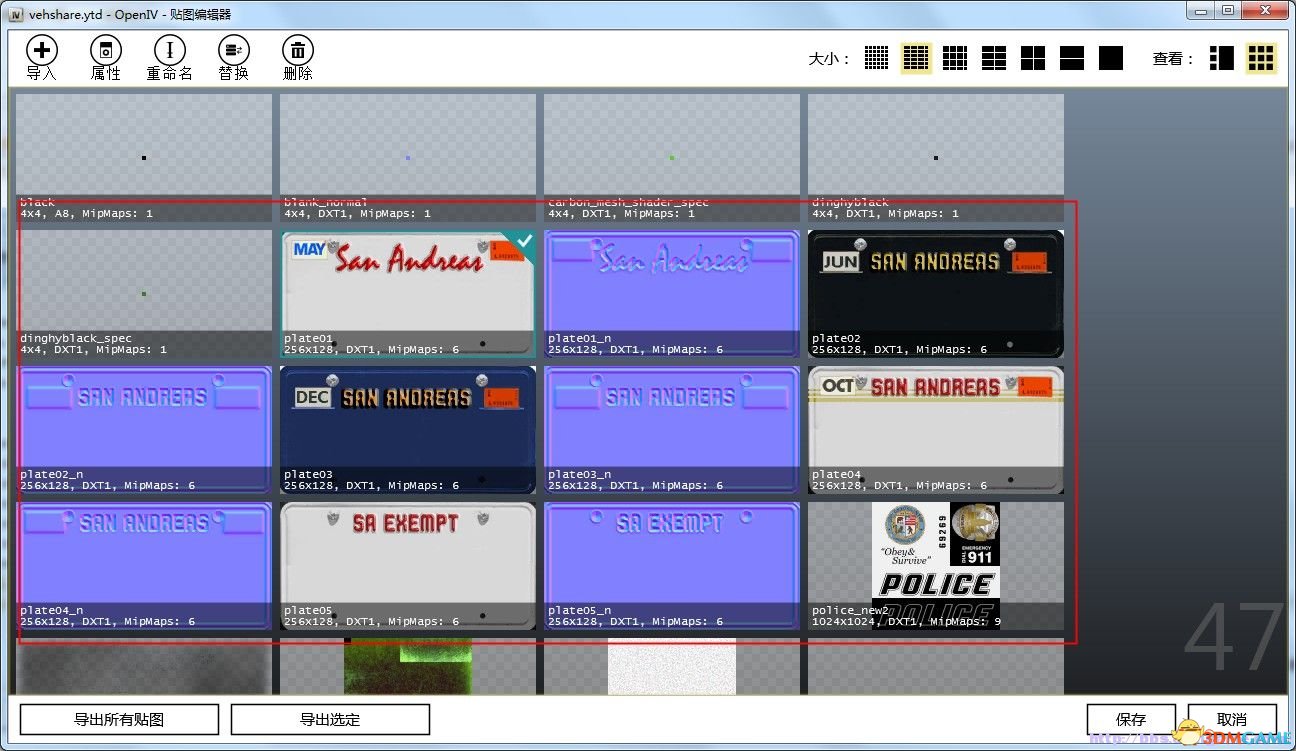Select the plate05_n normal map thumbnail

tap(672, 566)
